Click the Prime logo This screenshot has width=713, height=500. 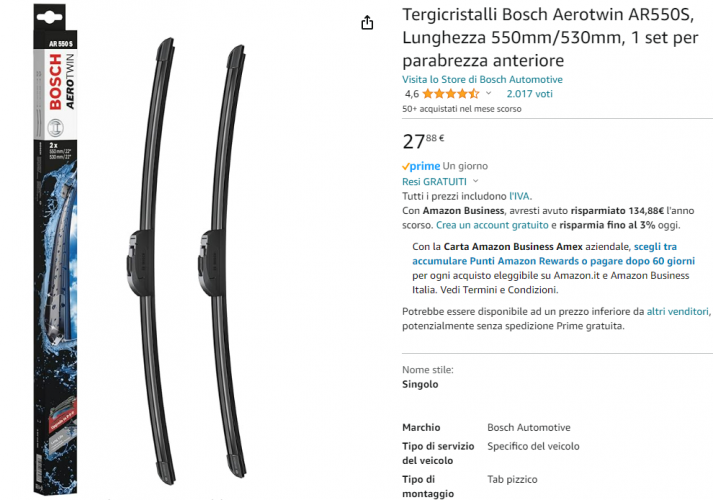click(x=420, y=166)
